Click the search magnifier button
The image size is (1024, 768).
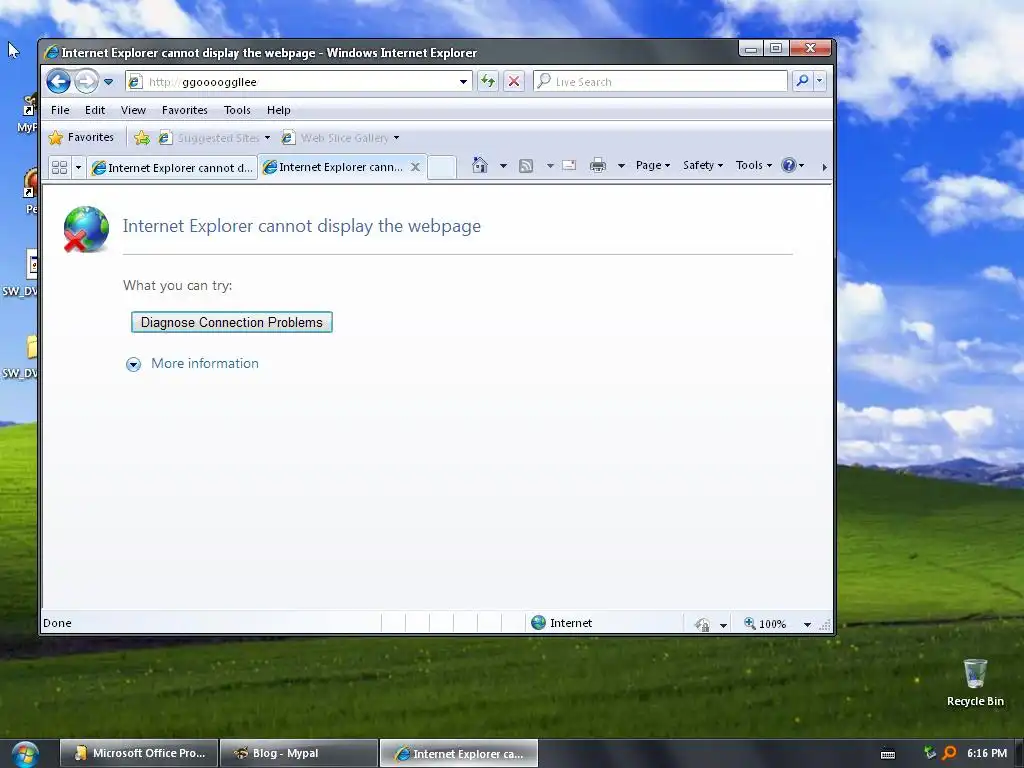[802, 81]
